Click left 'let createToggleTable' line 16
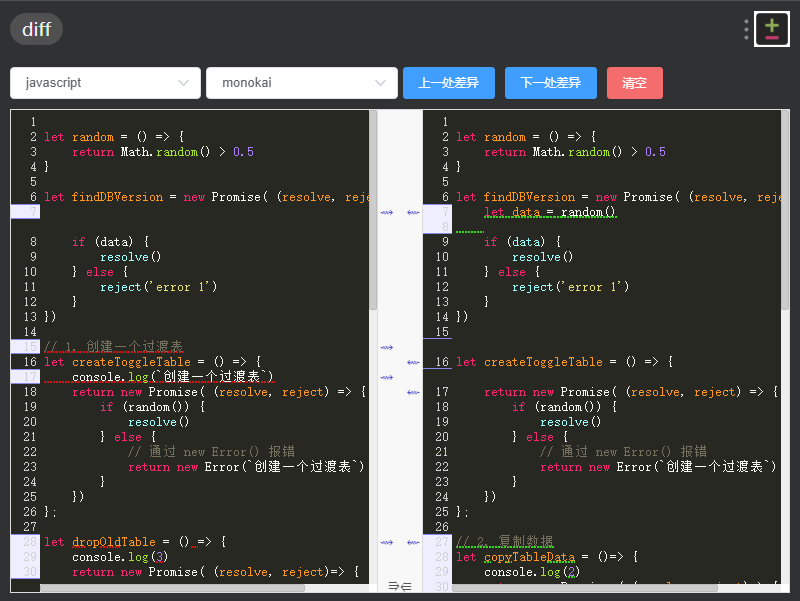 pyautogui.click(x=153, y=362)
